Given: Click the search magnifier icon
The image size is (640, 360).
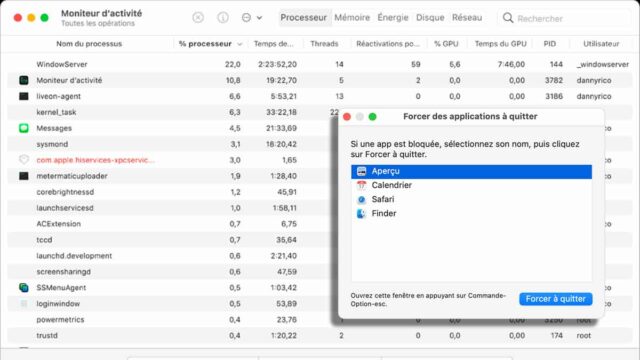Looking at the screenshot, I should 508,18.
